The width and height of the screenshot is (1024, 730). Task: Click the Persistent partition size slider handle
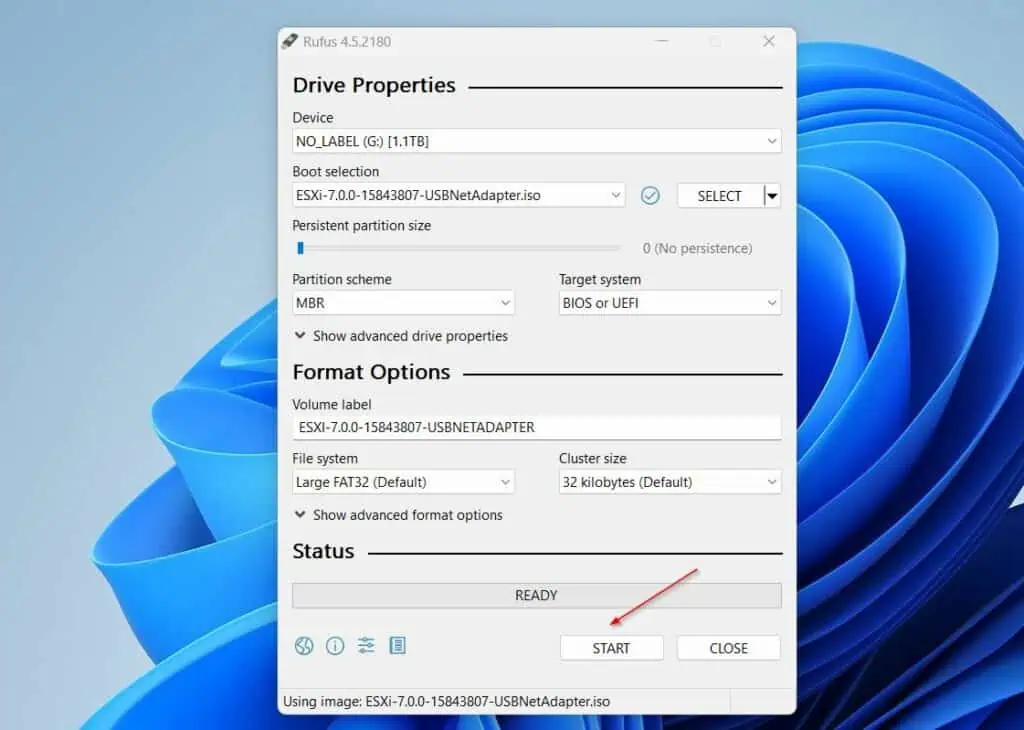coord(300,248)
